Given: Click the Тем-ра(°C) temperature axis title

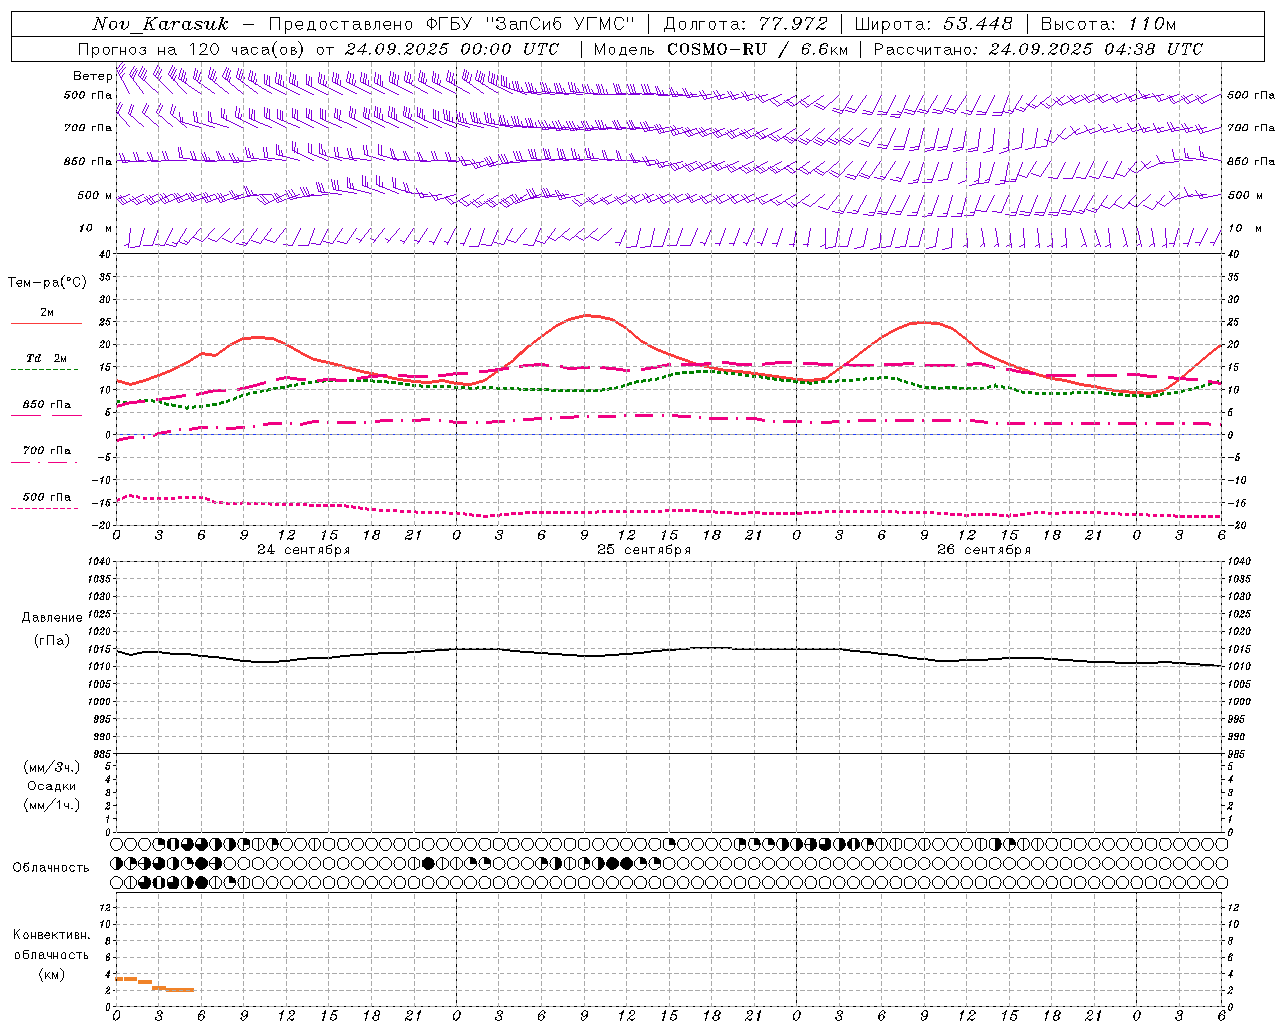Looking at the screenshot, I should [47, 283].
